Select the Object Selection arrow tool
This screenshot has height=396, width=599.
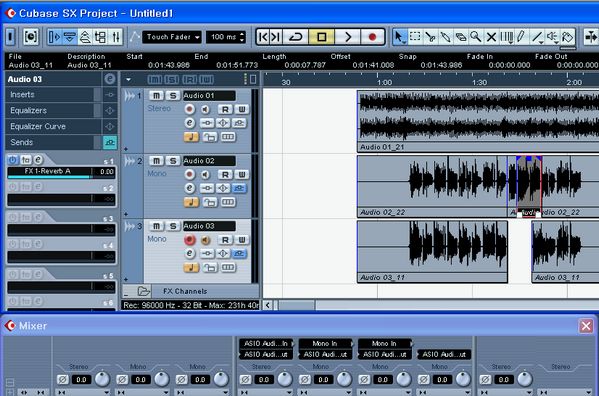[x=399, y=37]
